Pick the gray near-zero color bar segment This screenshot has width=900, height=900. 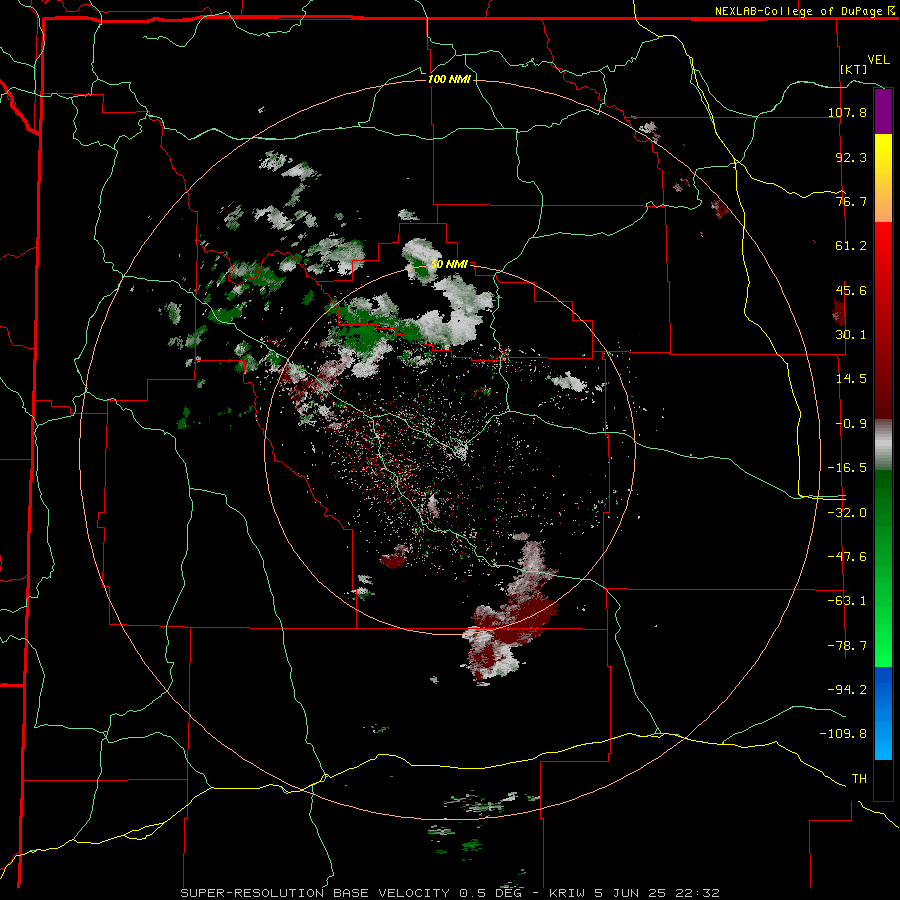[x=883, y=445]
